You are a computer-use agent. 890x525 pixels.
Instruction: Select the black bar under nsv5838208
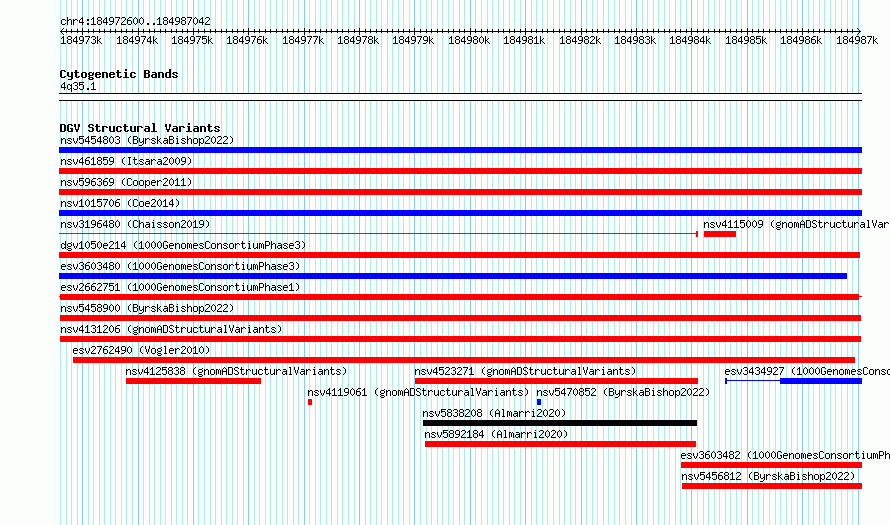[x=560, y=423]
